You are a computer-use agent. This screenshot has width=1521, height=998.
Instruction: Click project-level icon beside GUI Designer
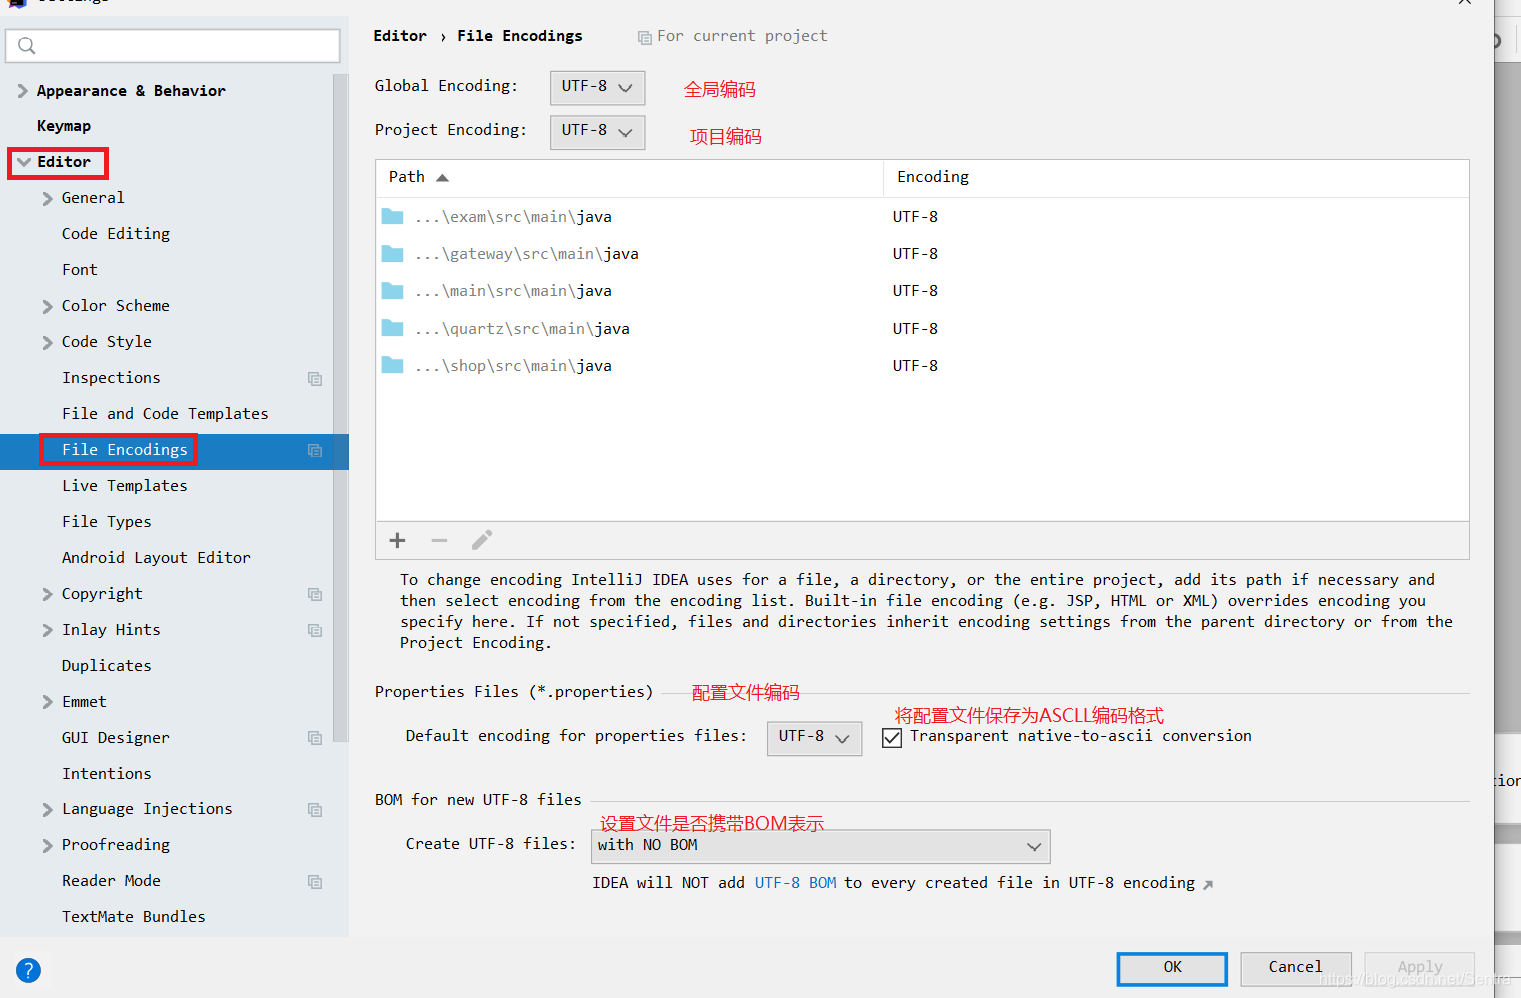coord(315,738)
